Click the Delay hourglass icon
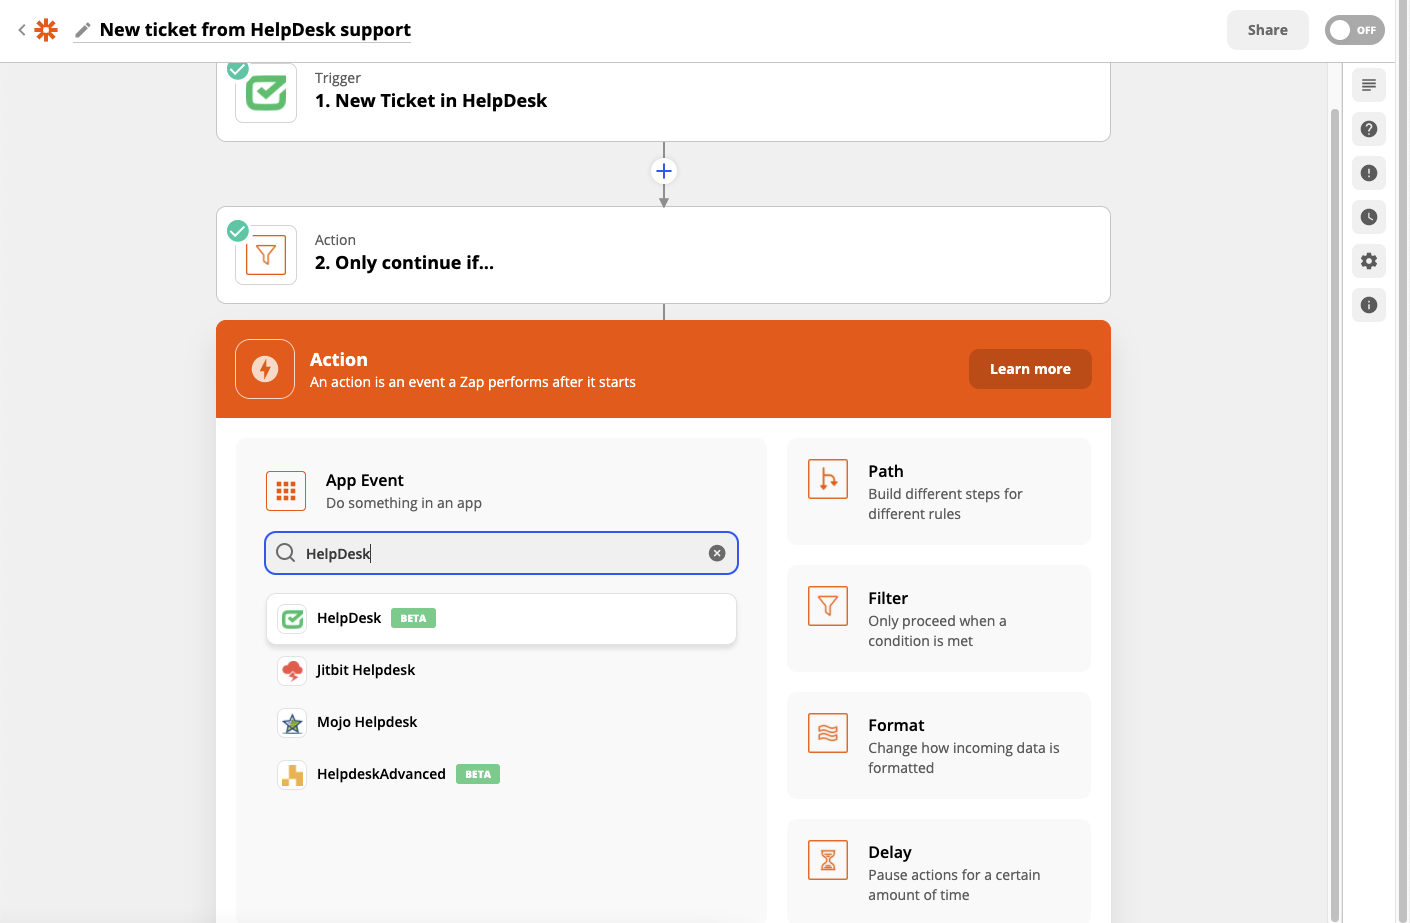The image size is (1410, 923). [828, 860]
